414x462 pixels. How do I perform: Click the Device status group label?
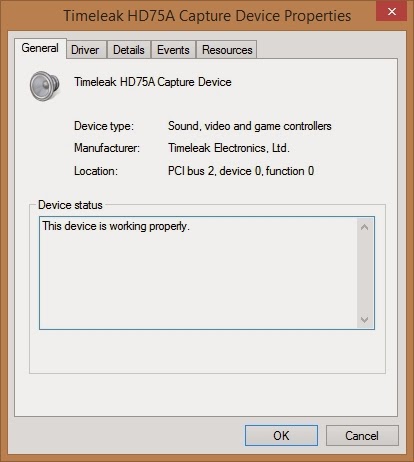(x=70, y=205)
